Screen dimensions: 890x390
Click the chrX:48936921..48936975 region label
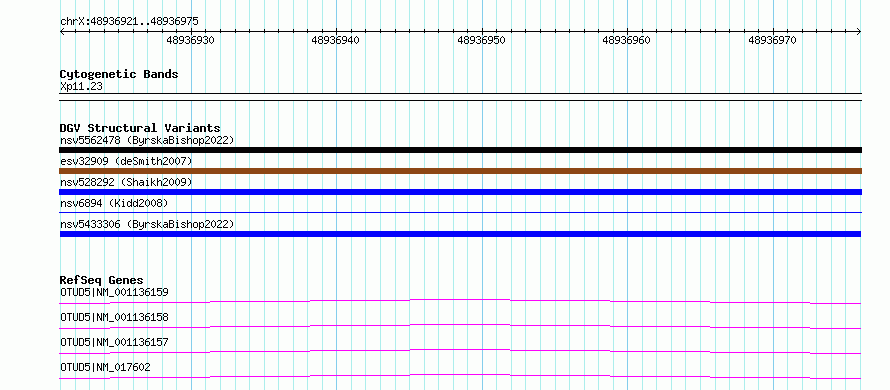coord(129,22)
